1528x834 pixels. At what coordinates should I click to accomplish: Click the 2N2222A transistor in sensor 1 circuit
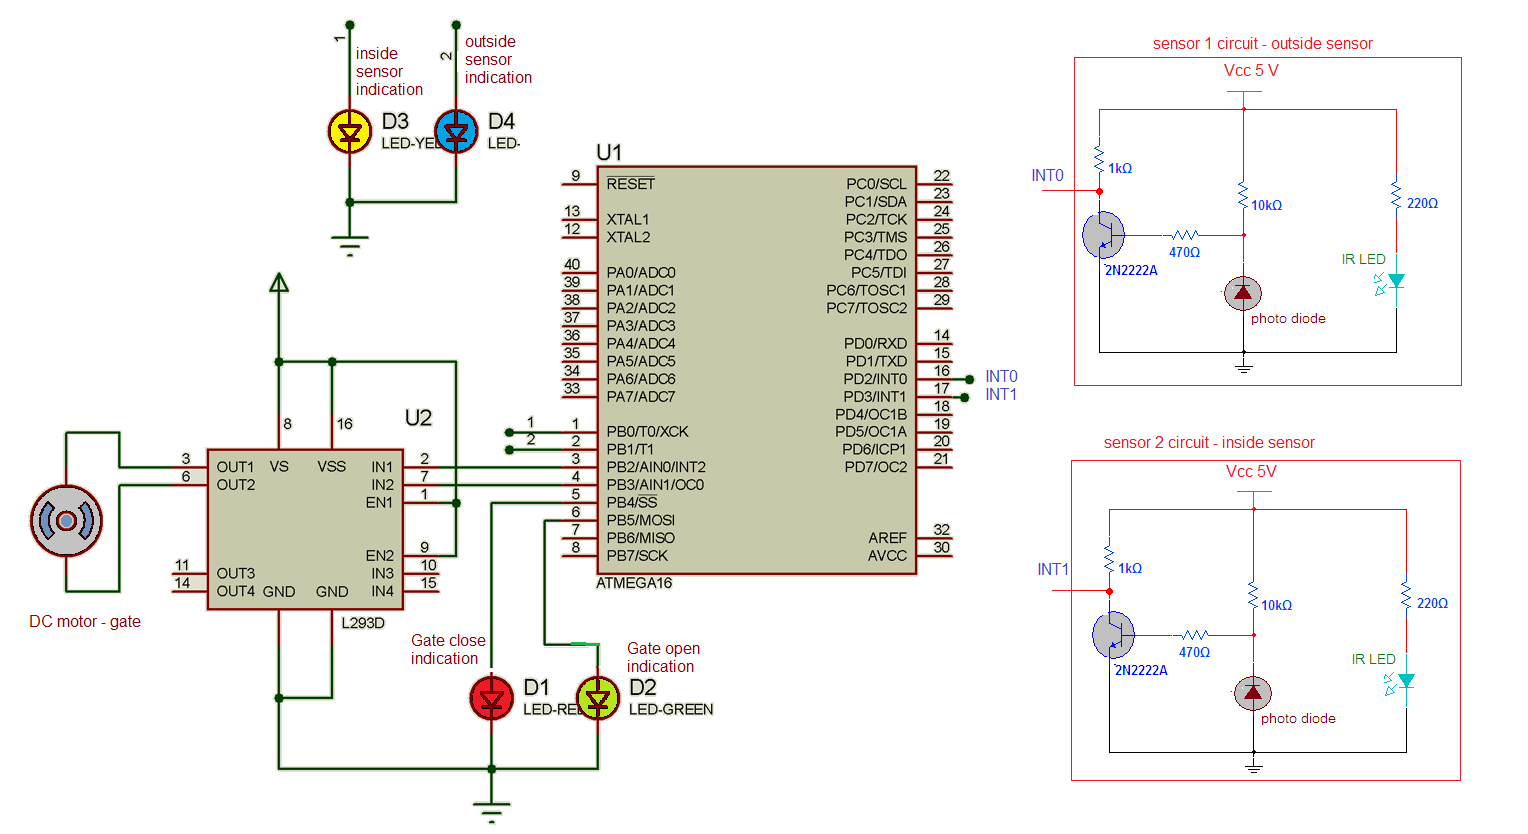point(1105,235)
